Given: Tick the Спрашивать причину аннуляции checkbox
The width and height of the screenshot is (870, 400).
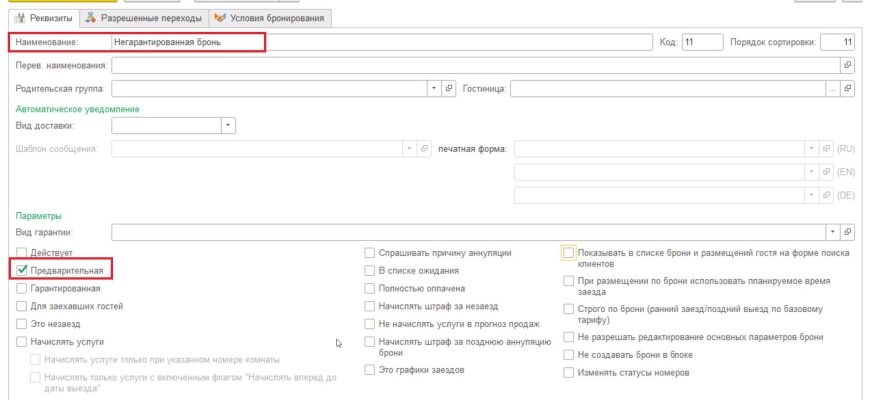Looking at the screenshot, I should click(x=370, y=253).
